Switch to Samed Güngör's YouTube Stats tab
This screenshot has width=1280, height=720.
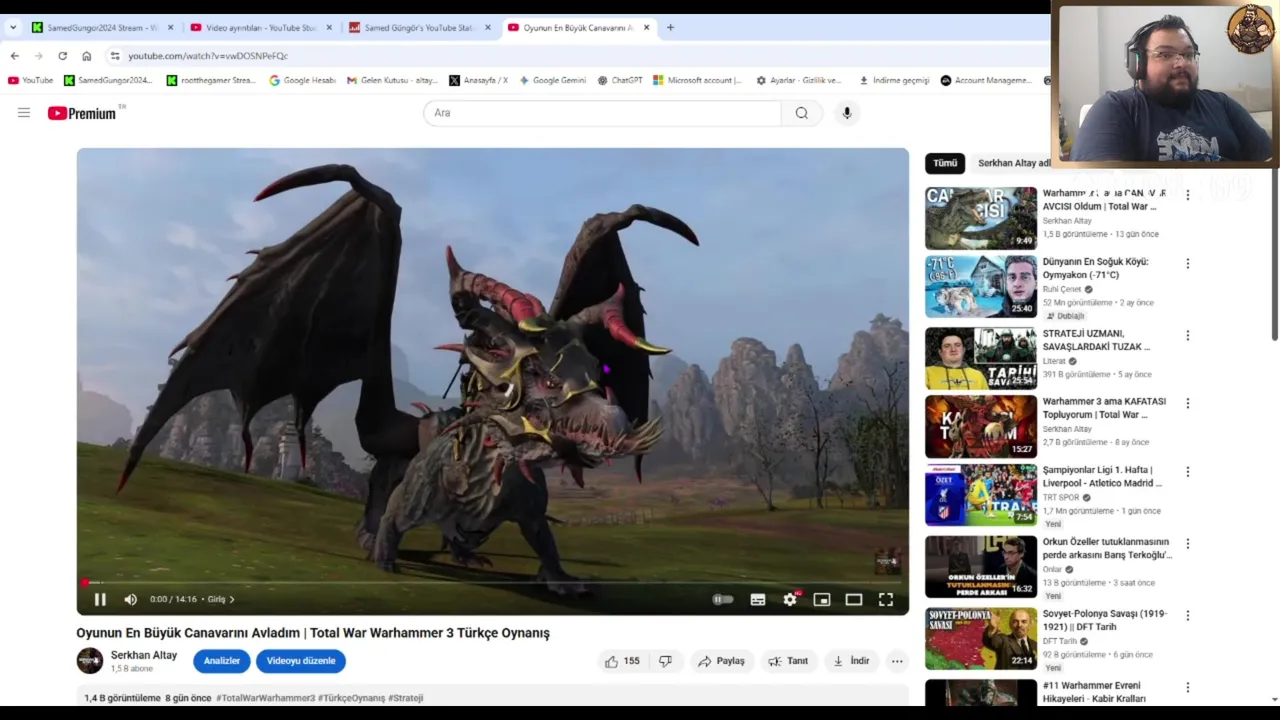pyautogui.click(x=418, y=27)
